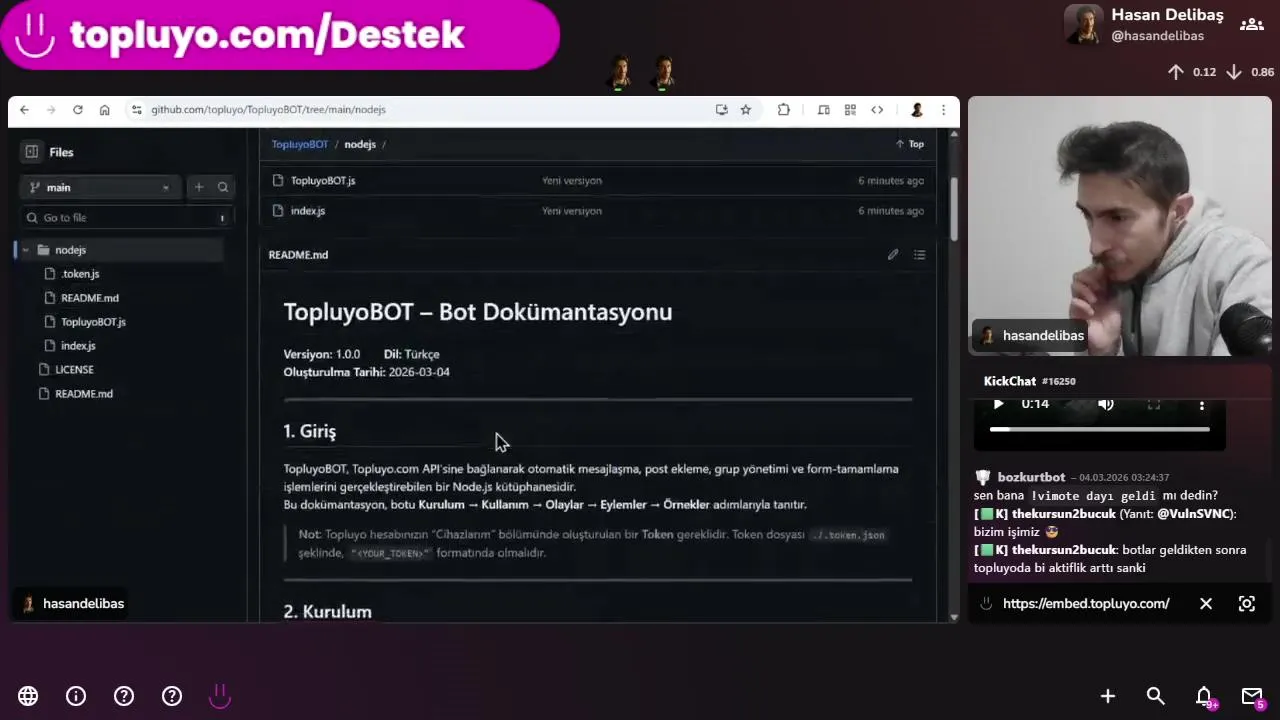Open notifications bell with 9+ badge
This screenshot has width=1280, height=720.
pos(1206,697)
